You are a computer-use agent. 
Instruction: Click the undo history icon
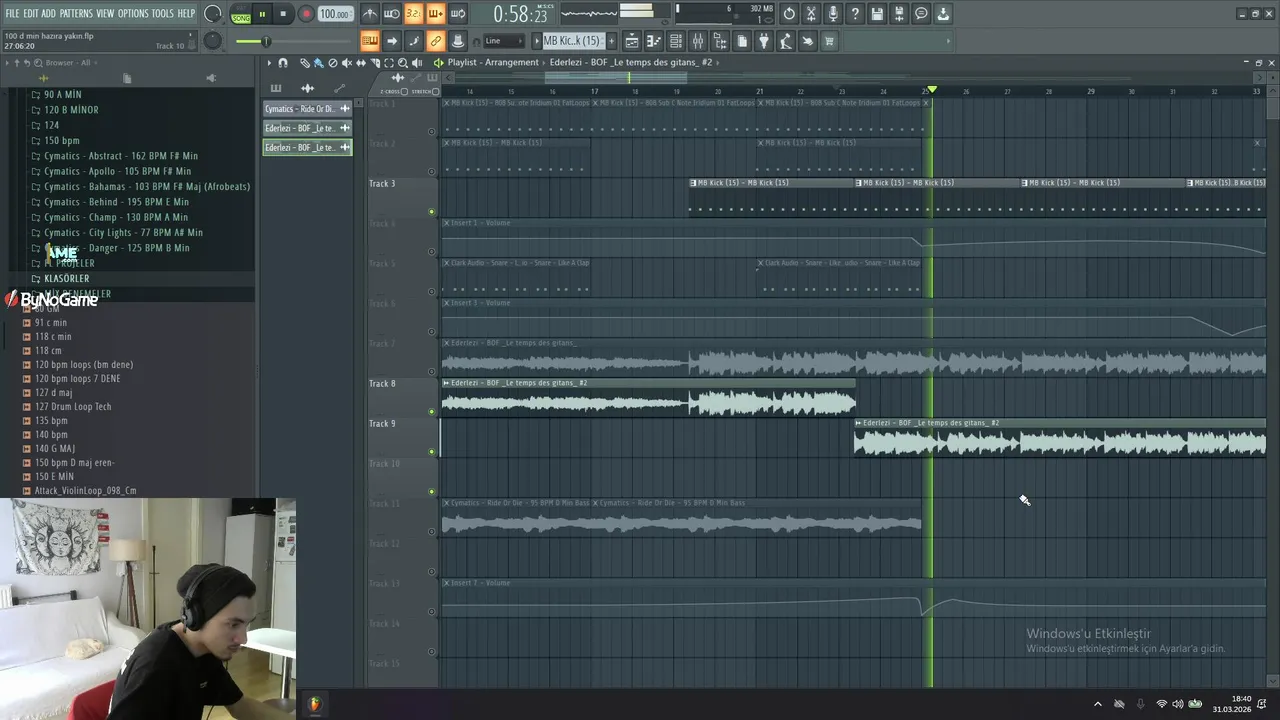(789, 14)
